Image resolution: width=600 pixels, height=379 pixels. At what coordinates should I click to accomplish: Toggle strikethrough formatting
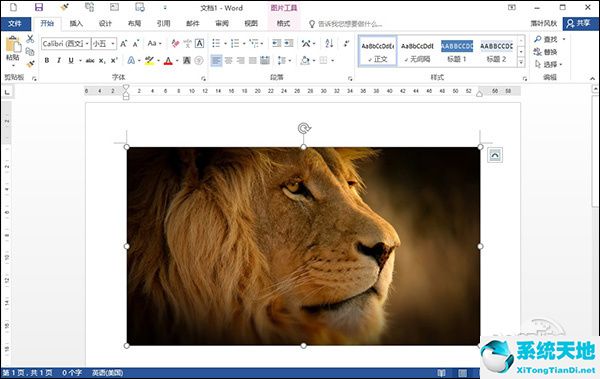pyautogui.click(x=90, y=60)
